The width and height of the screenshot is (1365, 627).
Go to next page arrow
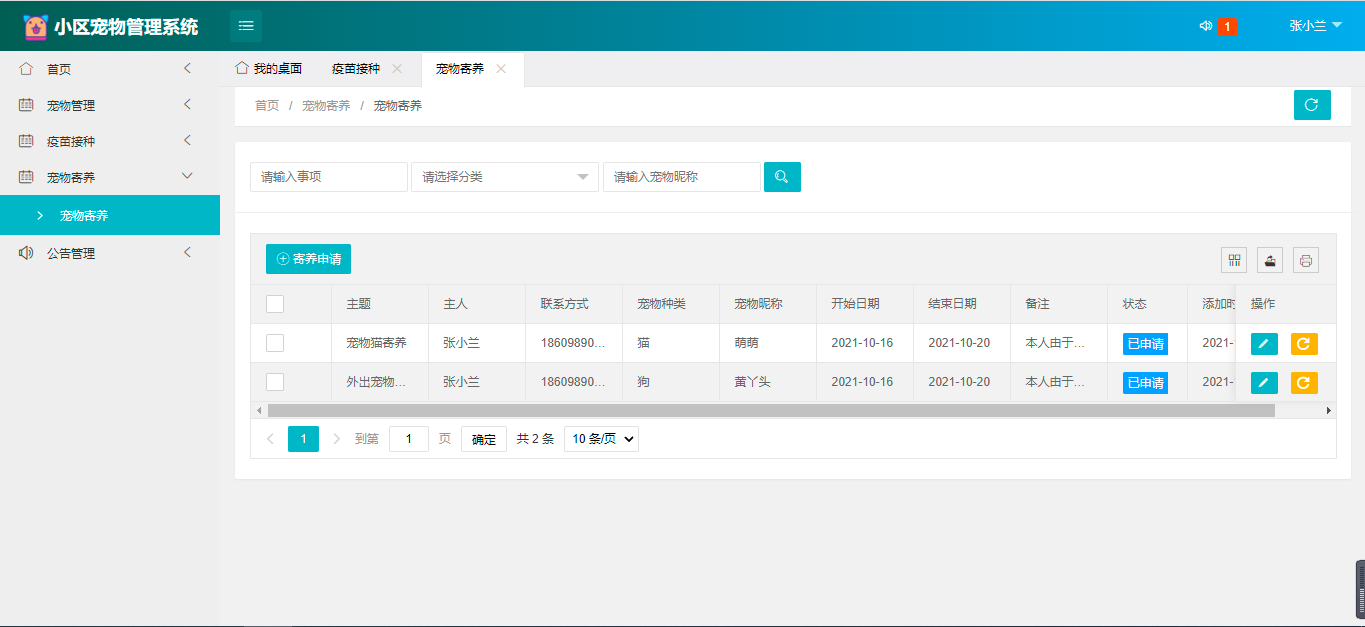[336, 439]
